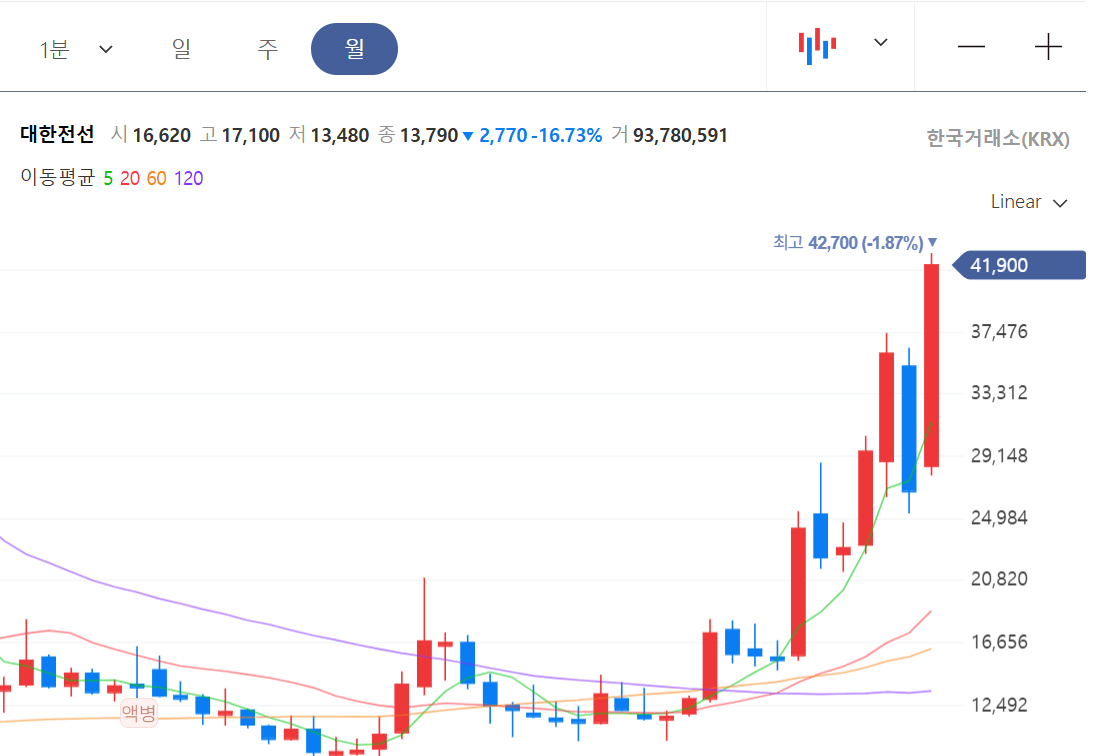Image resolution: width=1099 pixels, height=756 pixels.
Task: Click the tall blue candlestick near the peak
Action: pos(909,429)
